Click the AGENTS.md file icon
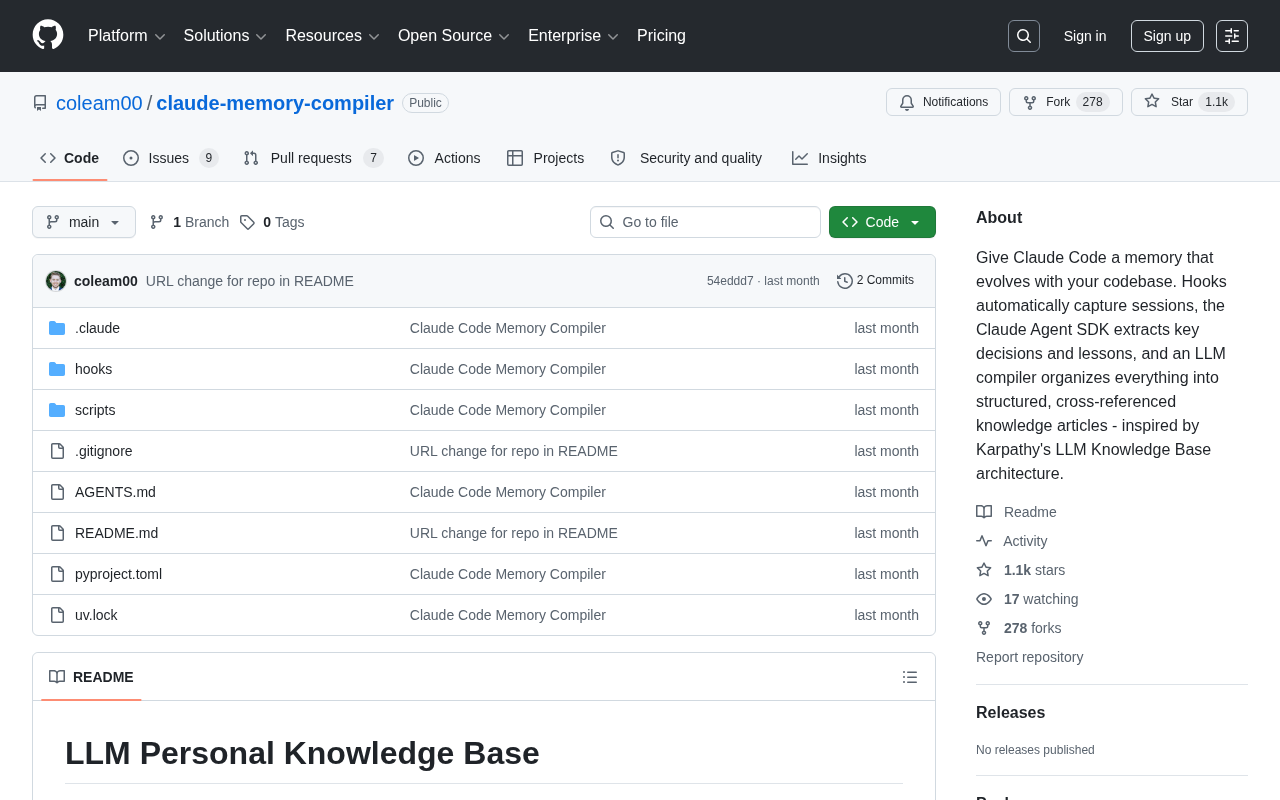Viewport: 1280px width, 800px height. 57,492
